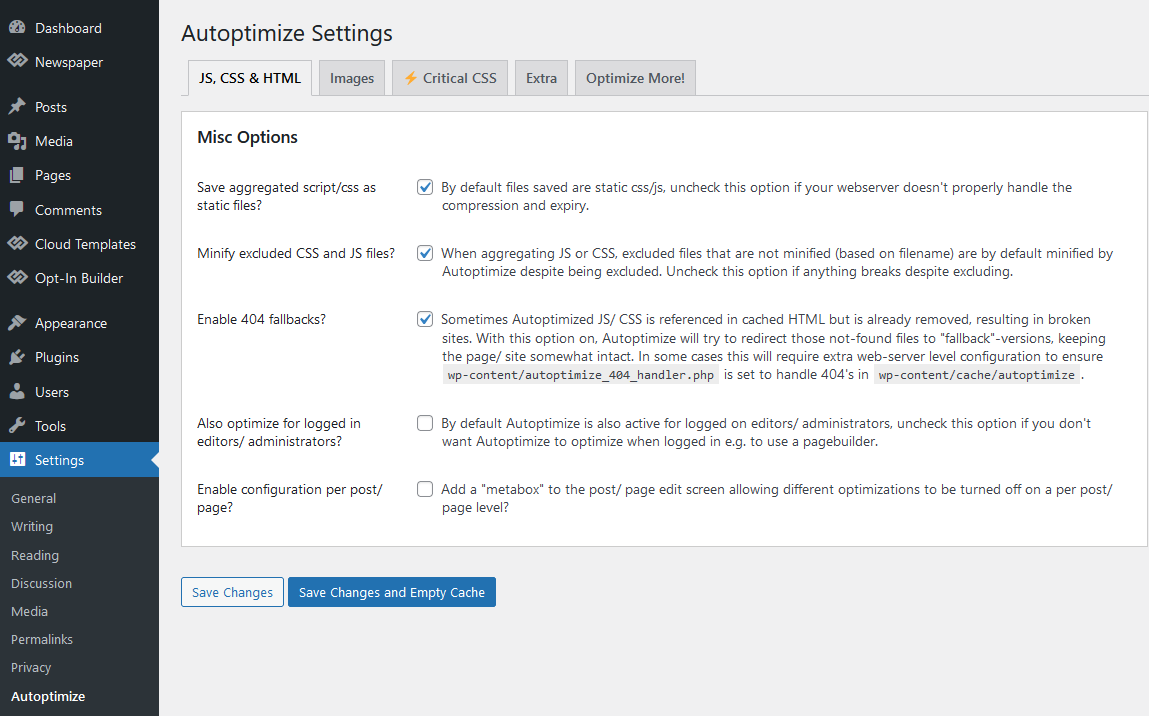This screenshot has width=1149, height=716.
Task: Click the Settings sliders icon
Action: pos(17,460)
